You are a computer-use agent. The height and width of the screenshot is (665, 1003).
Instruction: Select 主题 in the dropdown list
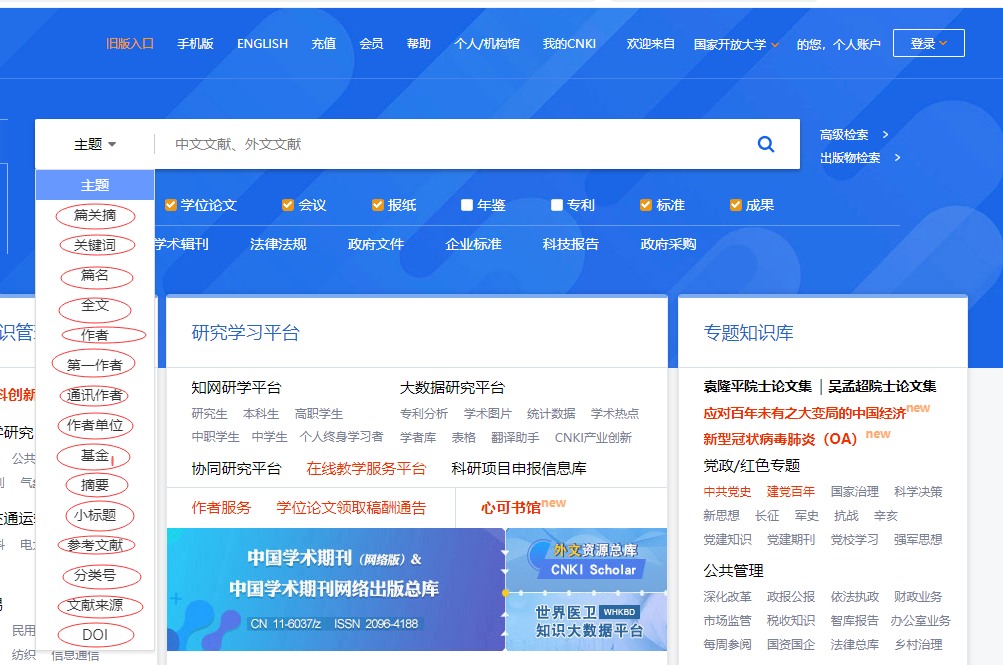(x=95, y=185)
